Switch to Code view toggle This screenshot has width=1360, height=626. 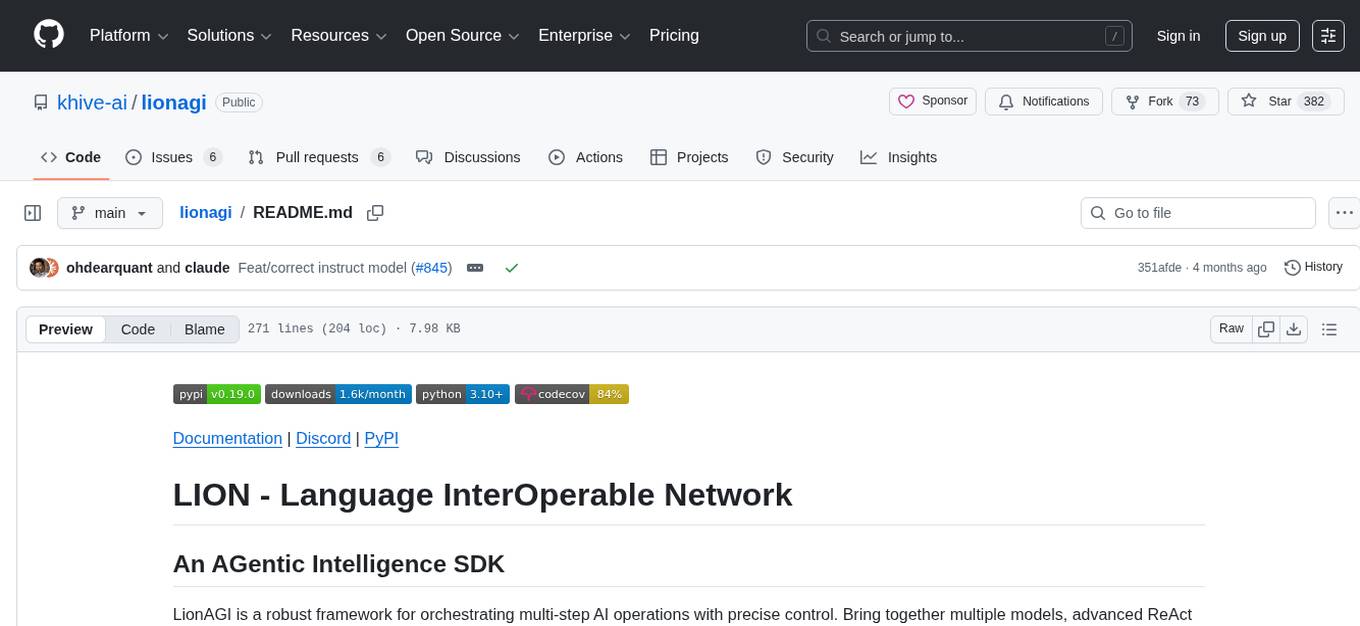(x=138, y=329)
